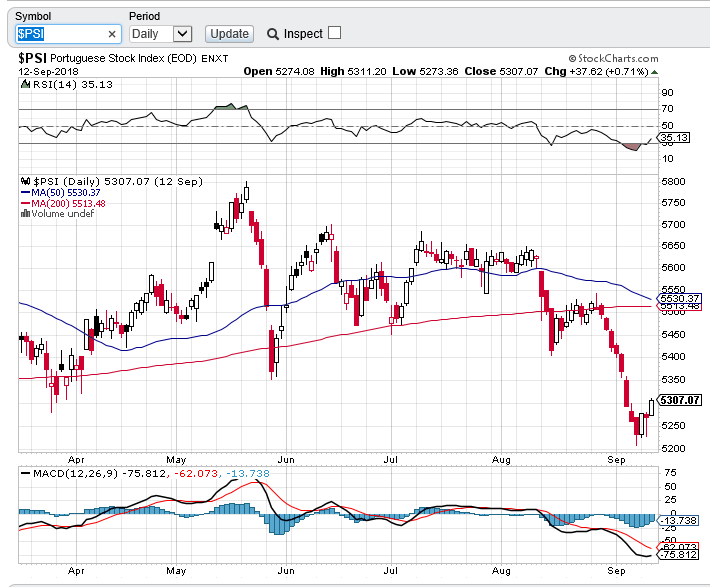Click the Jun label on price chart axis
This screenshot has width=710, height=587.
click(286, 460)
